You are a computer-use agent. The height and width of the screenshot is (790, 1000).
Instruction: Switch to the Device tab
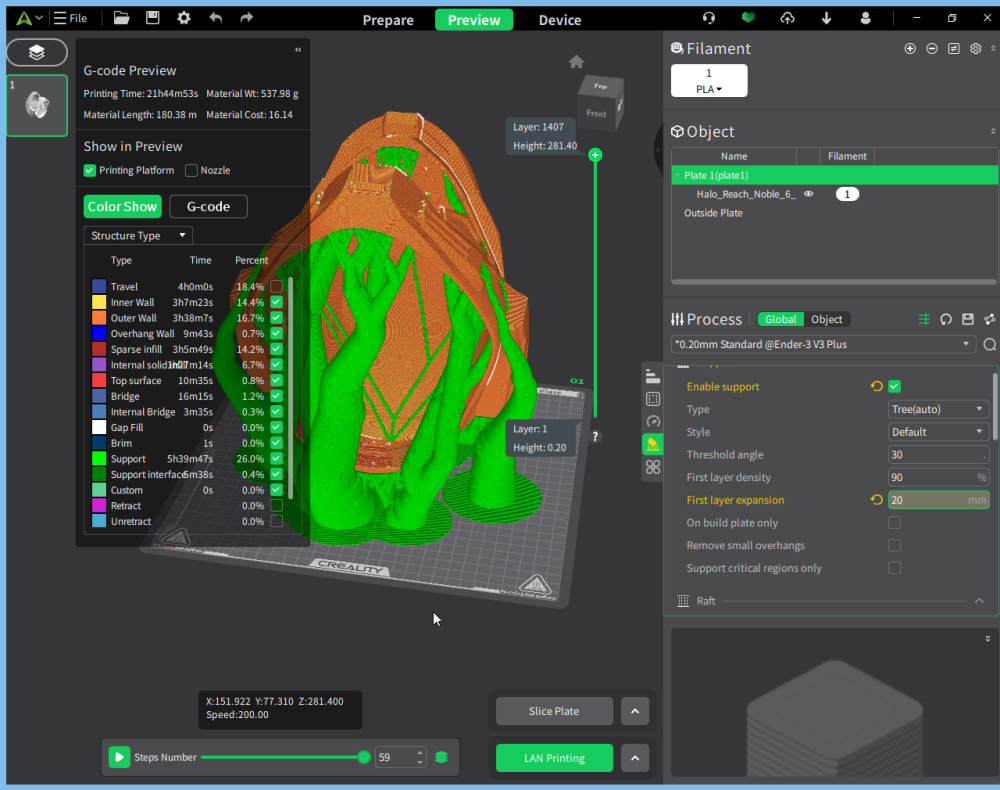[560, 20]
